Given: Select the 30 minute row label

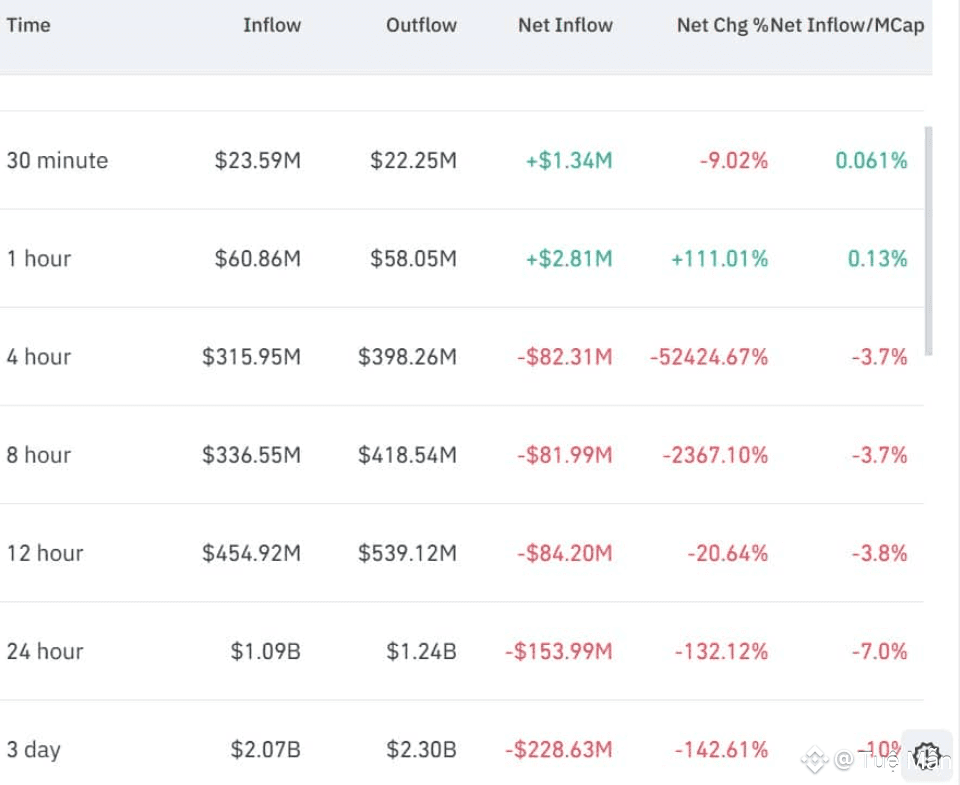Looking at the screenshot, I should tap(57, 160).
